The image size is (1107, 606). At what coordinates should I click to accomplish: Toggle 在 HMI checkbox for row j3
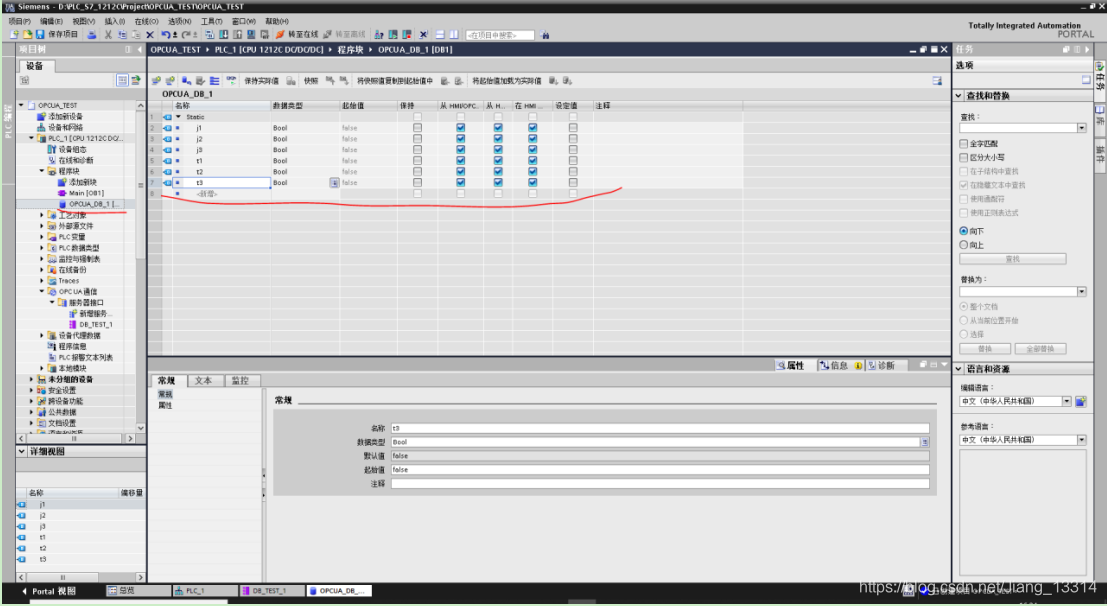pos(532,150)
